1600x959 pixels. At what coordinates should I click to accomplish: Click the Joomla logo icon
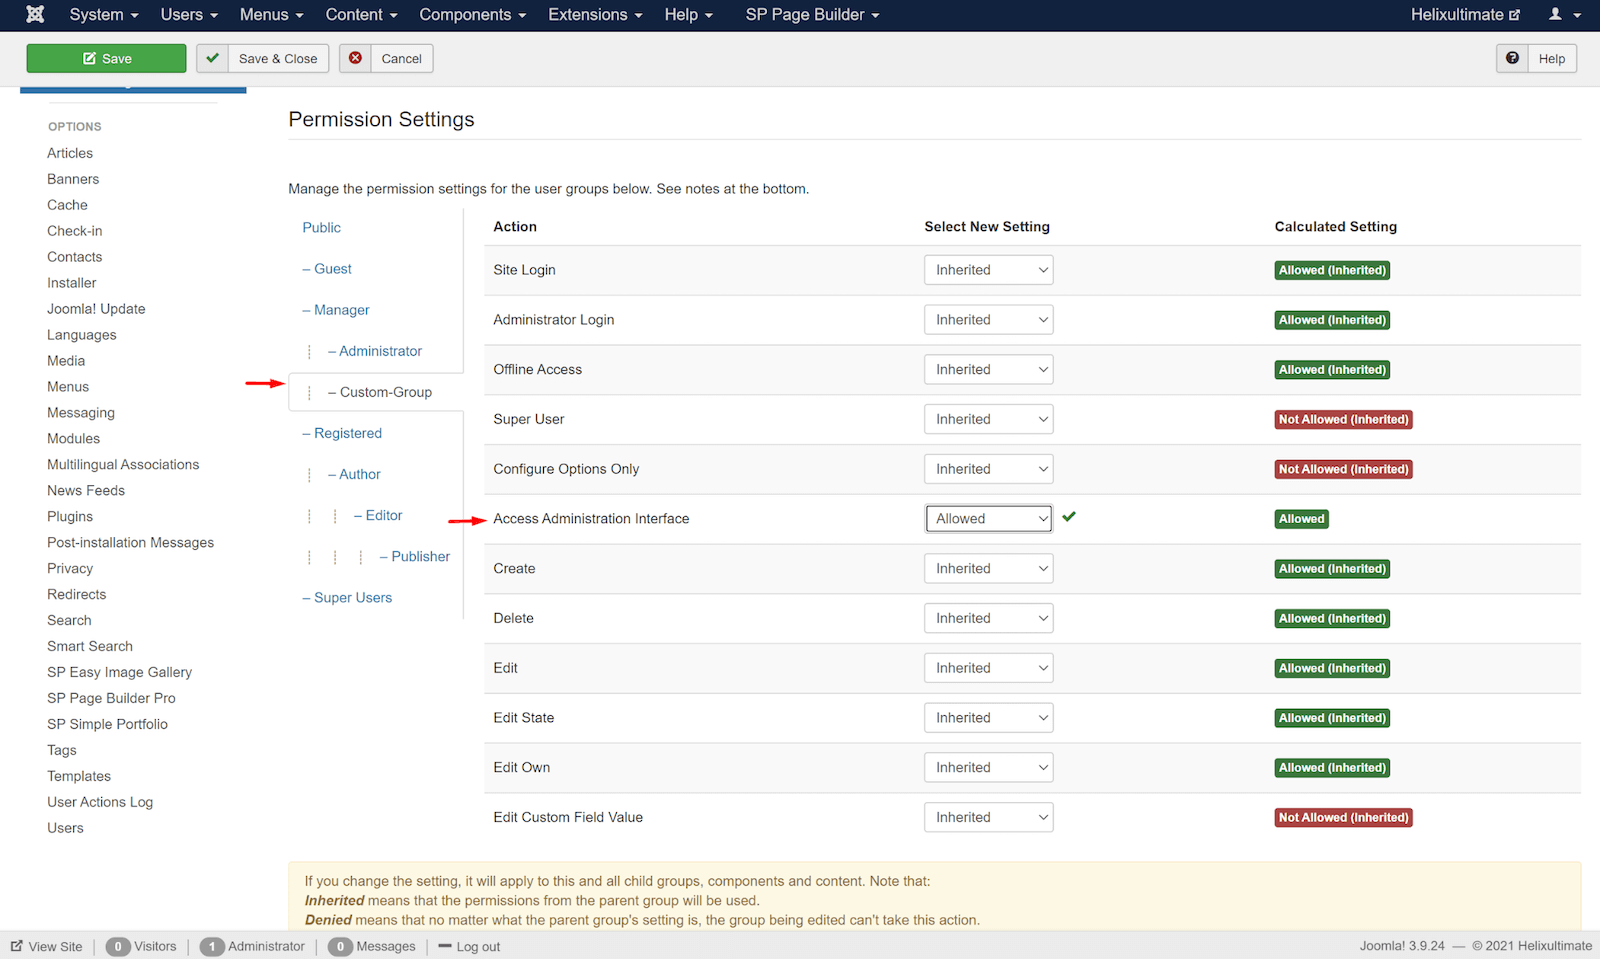point(35,14)
